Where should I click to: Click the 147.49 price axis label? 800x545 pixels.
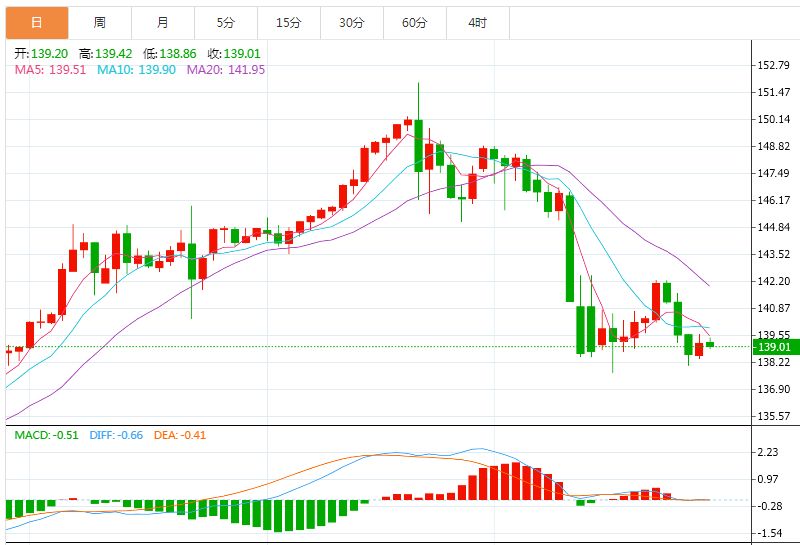pyautogui.click(x=773, y=174)
